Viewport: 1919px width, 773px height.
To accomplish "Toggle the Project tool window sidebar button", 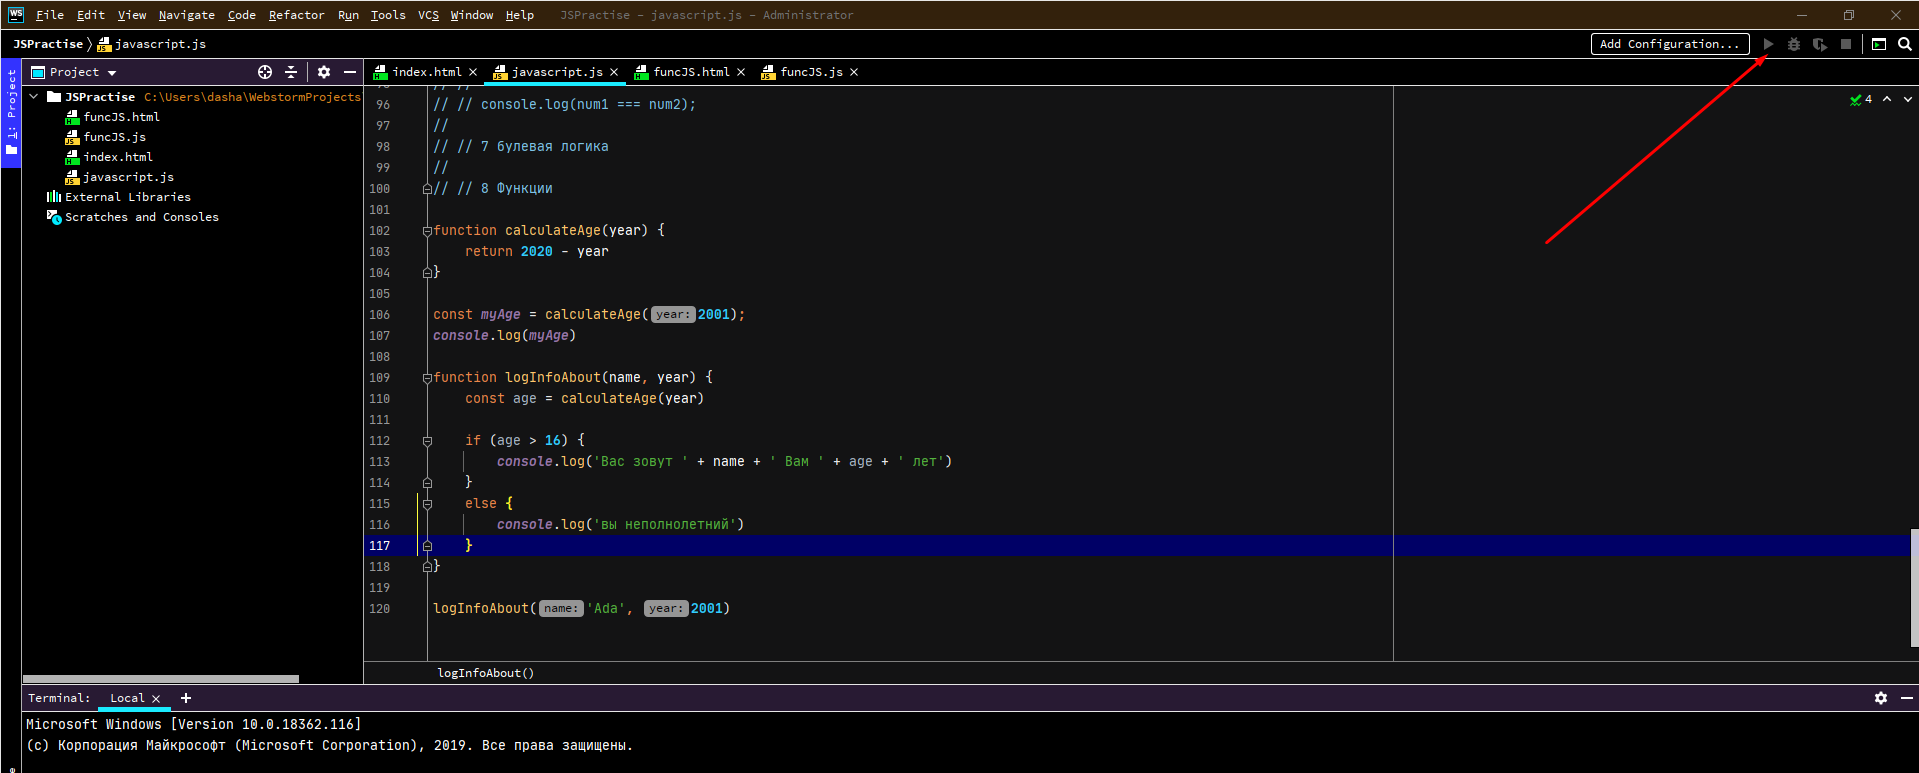I will pos(11,112).
